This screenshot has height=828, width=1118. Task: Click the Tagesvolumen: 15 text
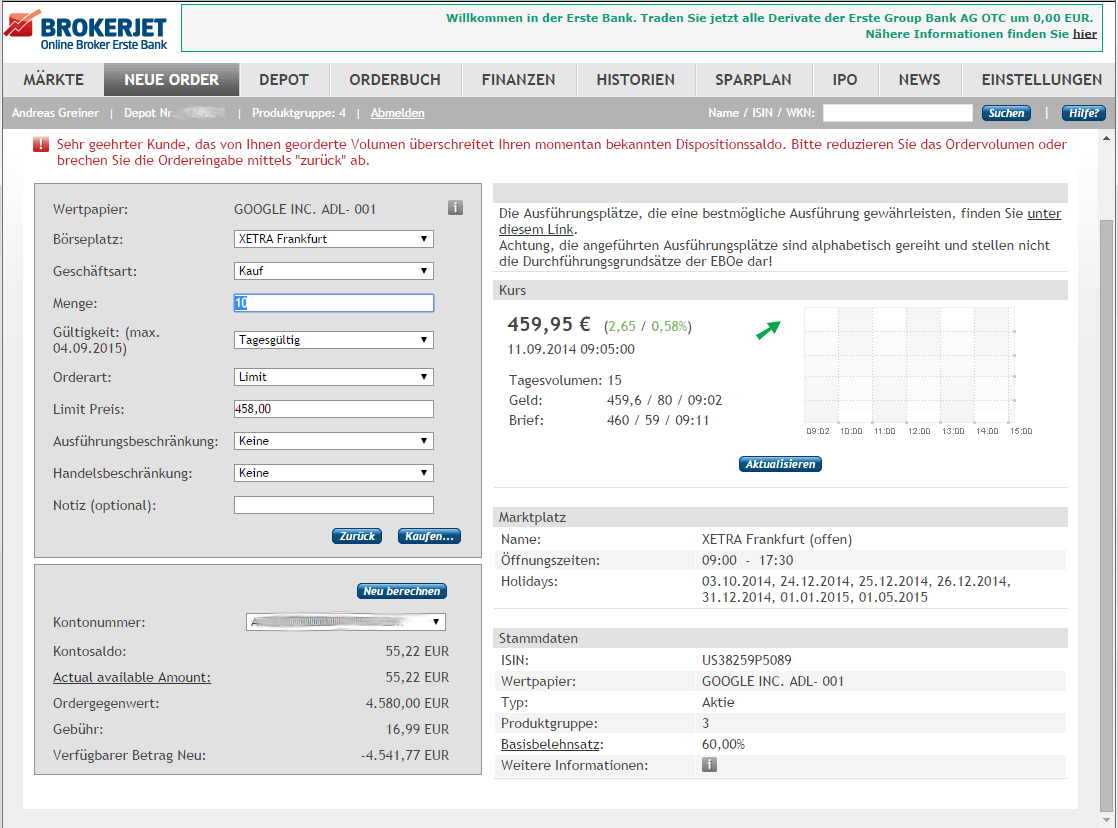tap(565, 380)
